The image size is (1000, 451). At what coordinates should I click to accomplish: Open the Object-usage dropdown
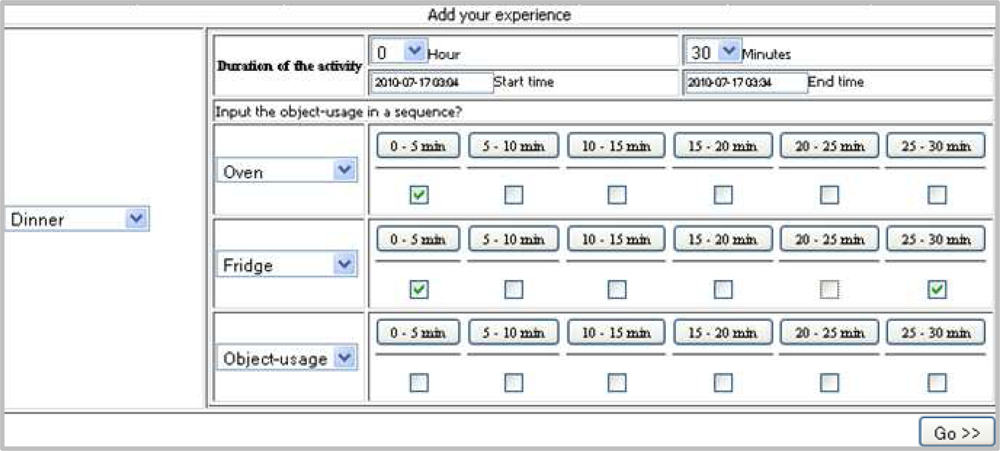click(x=287, y=358)
